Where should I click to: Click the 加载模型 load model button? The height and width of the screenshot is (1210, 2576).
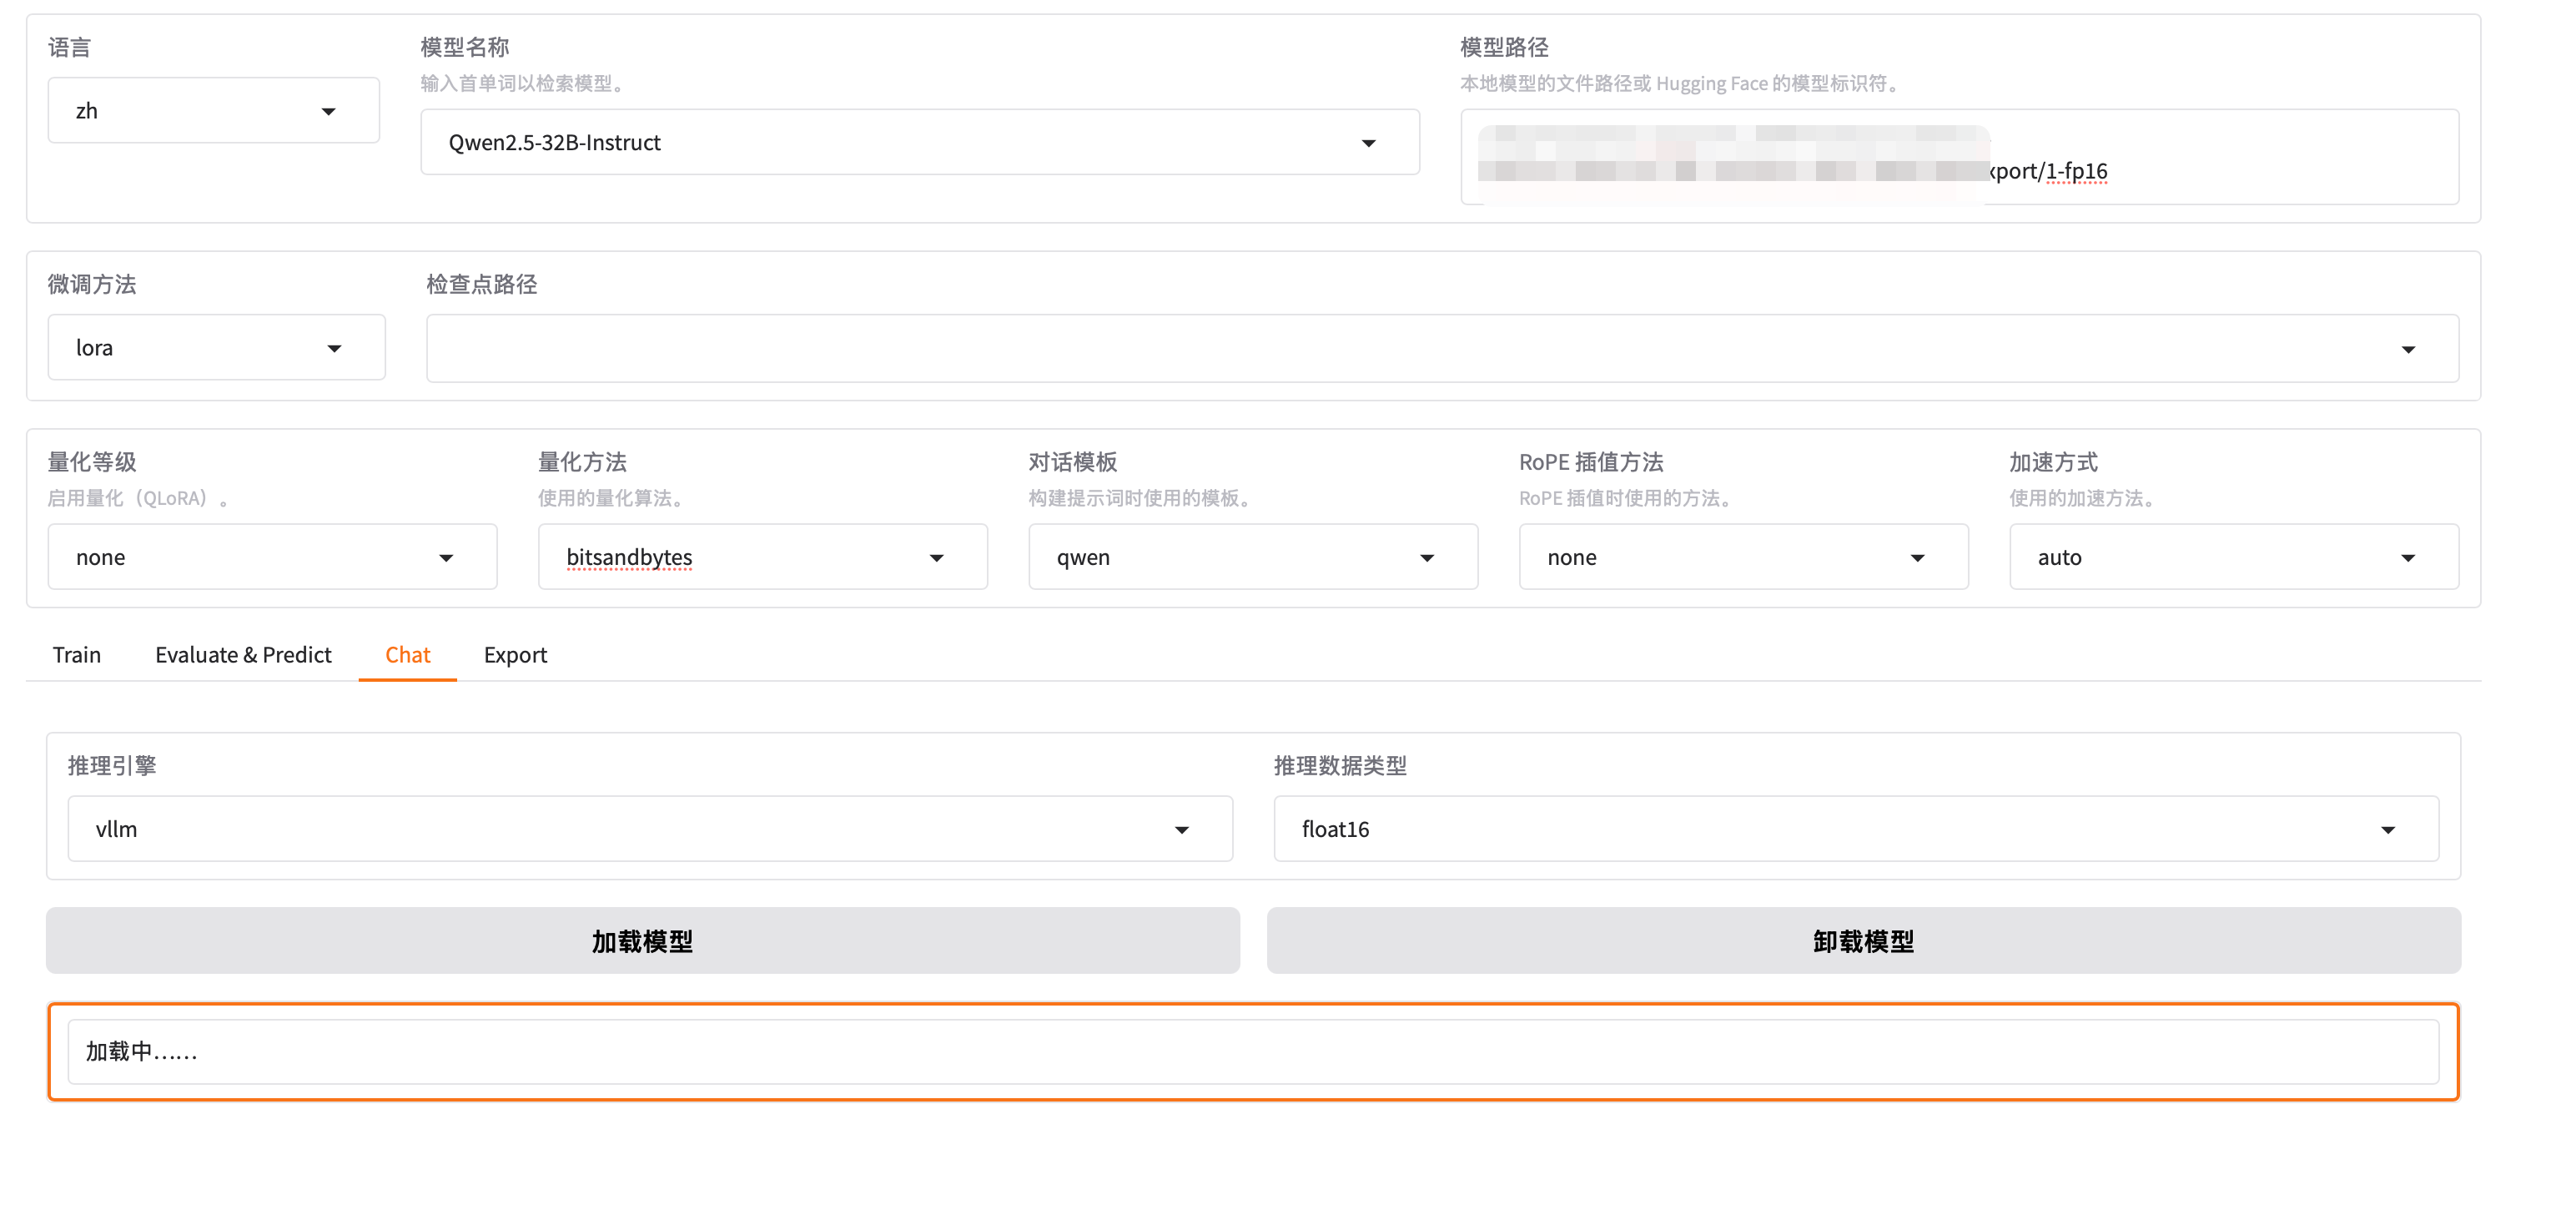pos(642,941)
